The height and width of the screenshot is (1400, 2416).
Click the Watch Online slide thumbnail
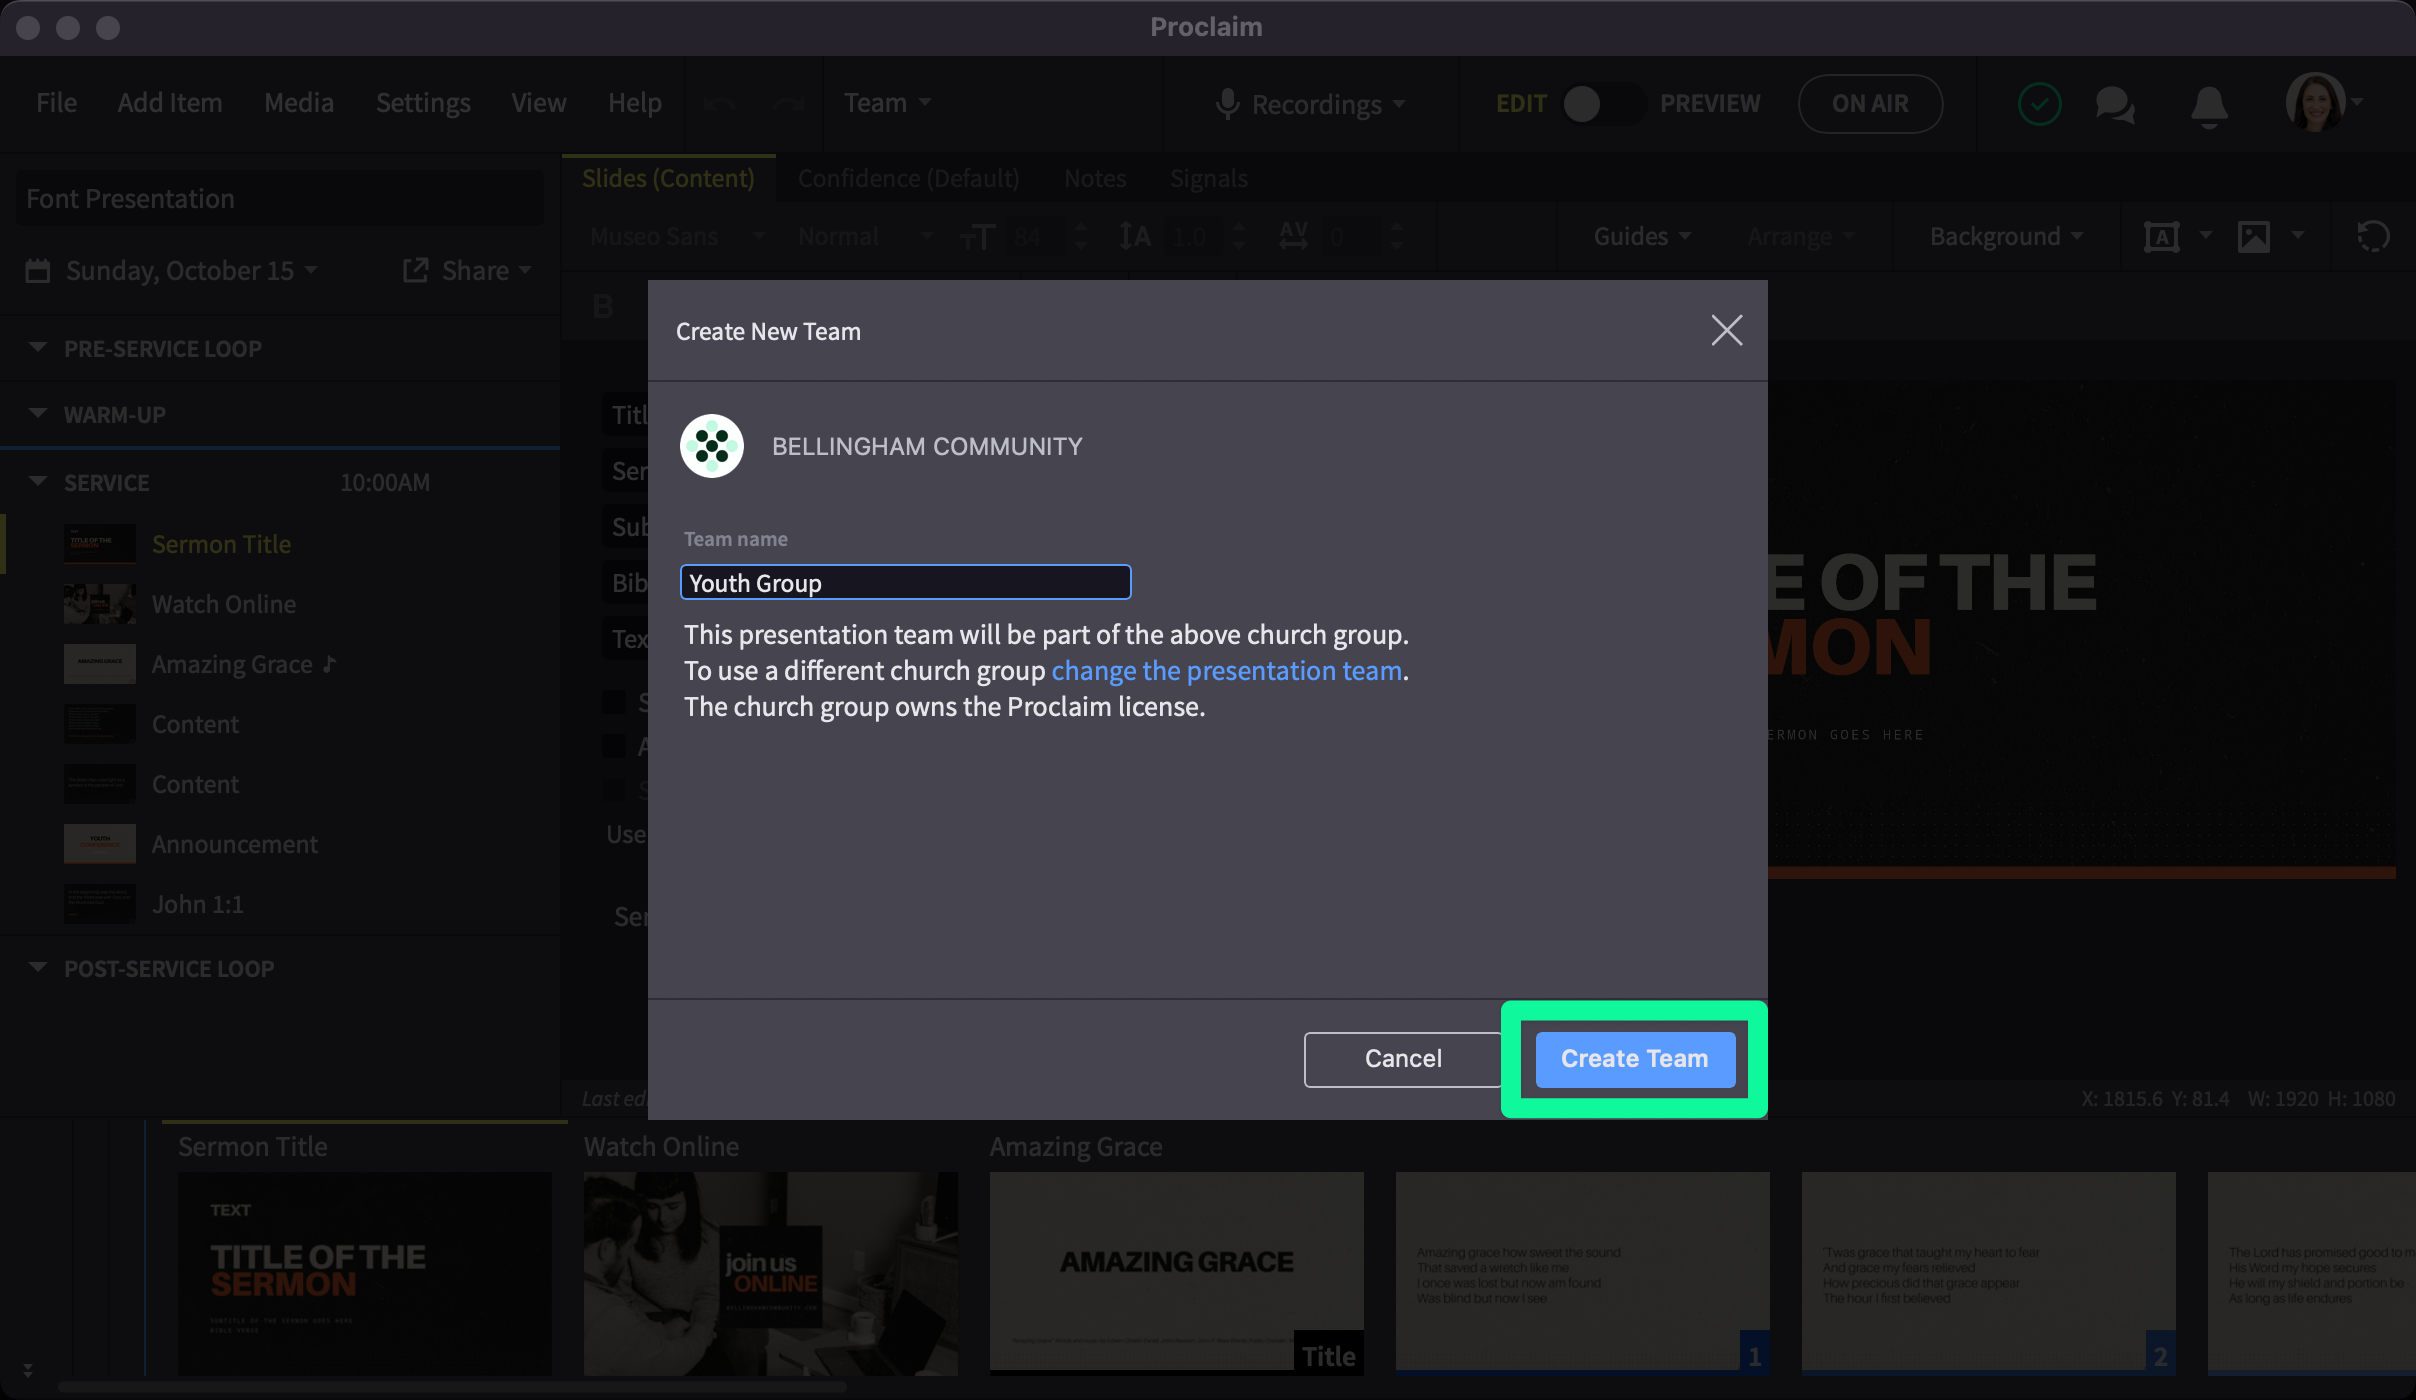pyautogui.click(x=771, y=1274)
